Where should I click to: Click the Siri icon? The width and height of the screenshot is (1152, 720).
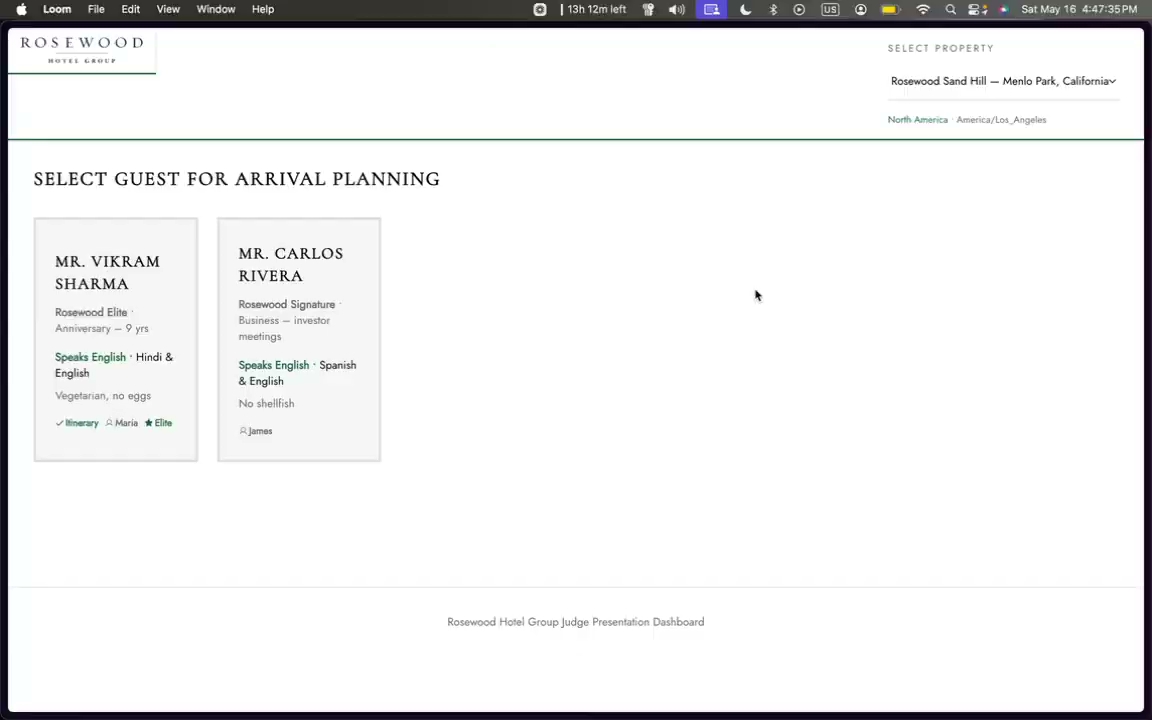[1004, 10]
